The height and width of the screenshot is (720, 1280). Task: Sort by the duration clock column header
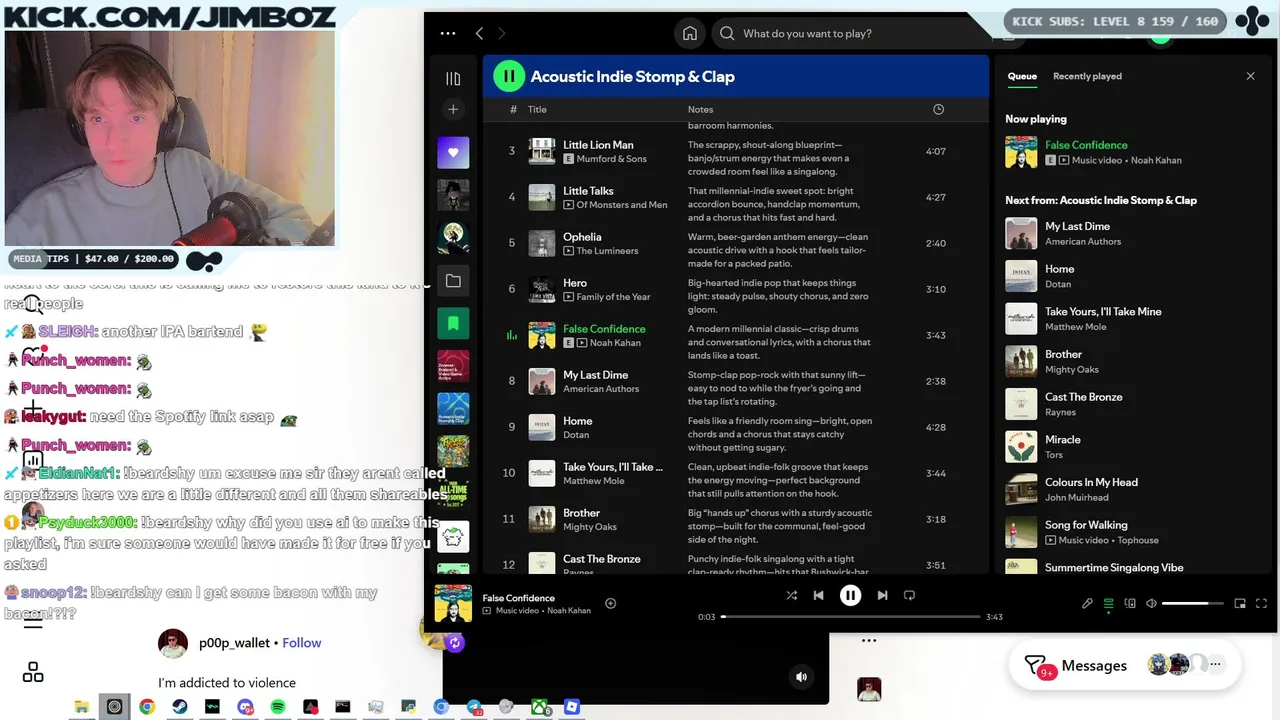click(938, 109)
